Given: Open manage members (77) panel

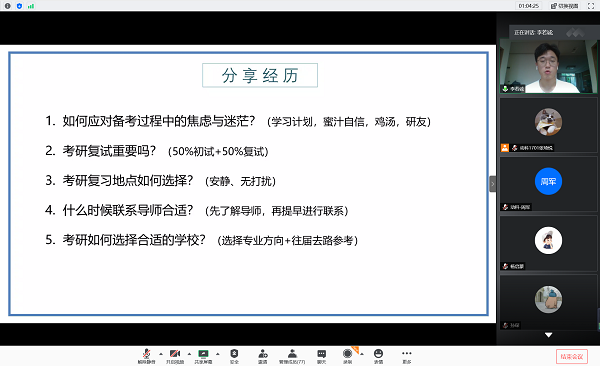Looking at the screenshot, I should click(x=292, y=356).
